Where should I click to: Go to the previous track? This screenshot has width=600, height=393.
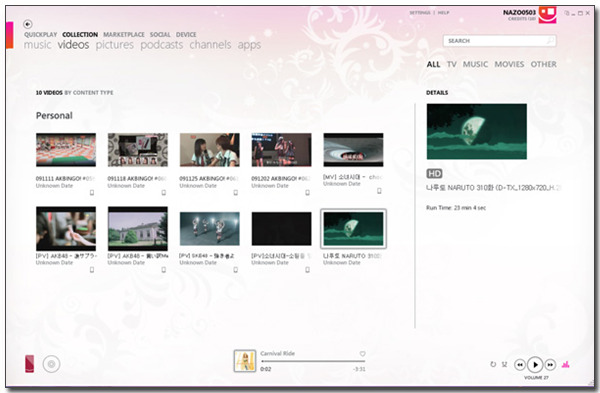coord(520,365)
